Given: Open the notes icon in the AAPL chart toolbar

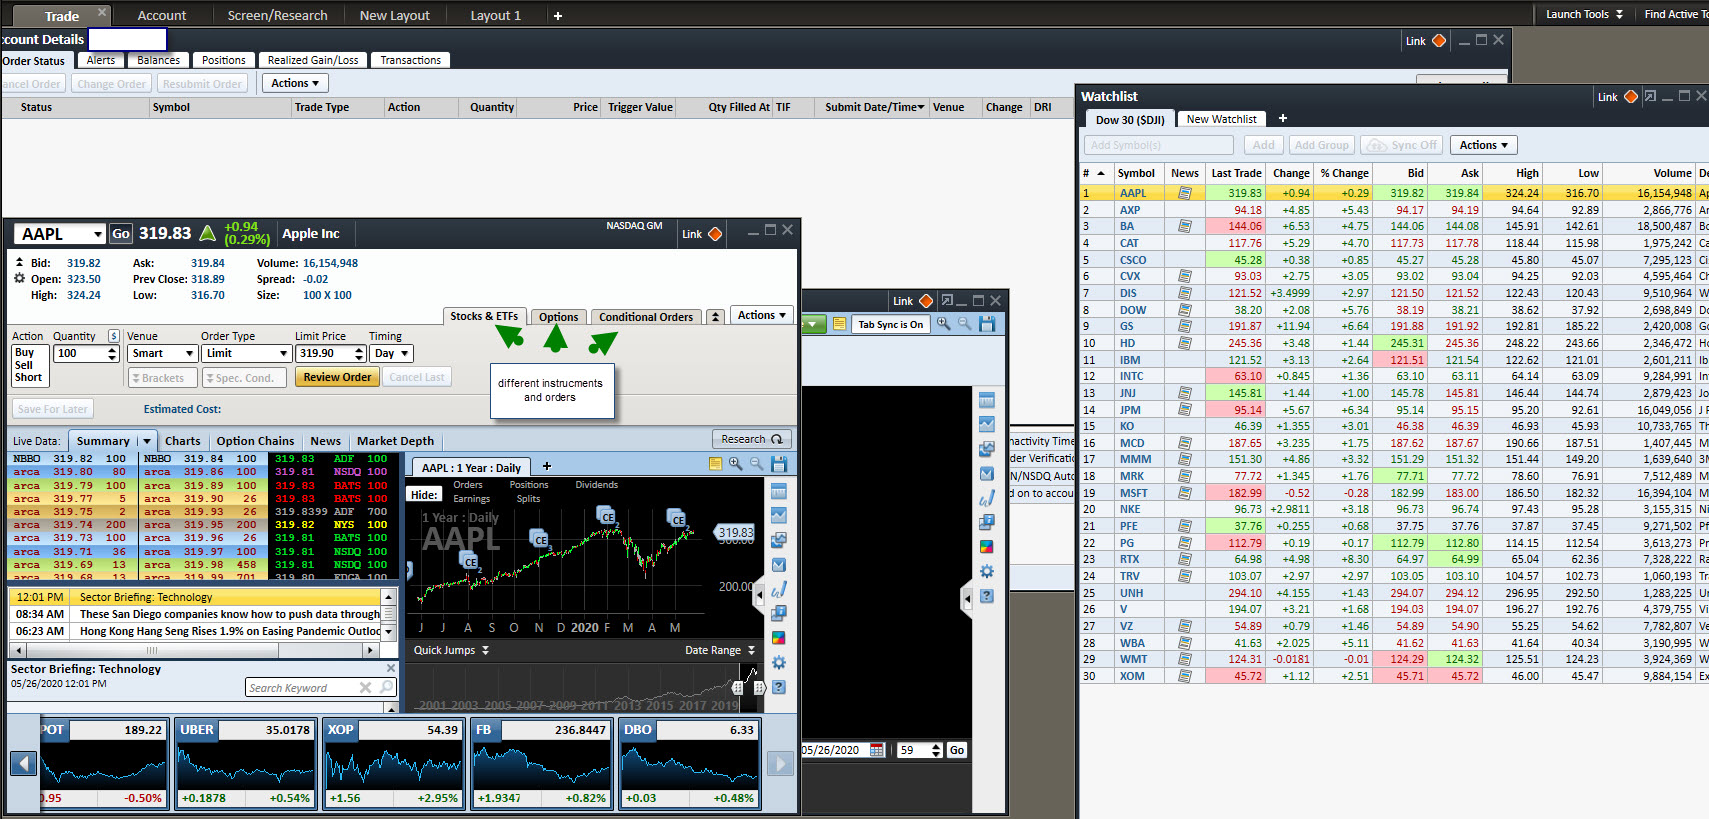Looking at the screenshot, I should [715, 464].
